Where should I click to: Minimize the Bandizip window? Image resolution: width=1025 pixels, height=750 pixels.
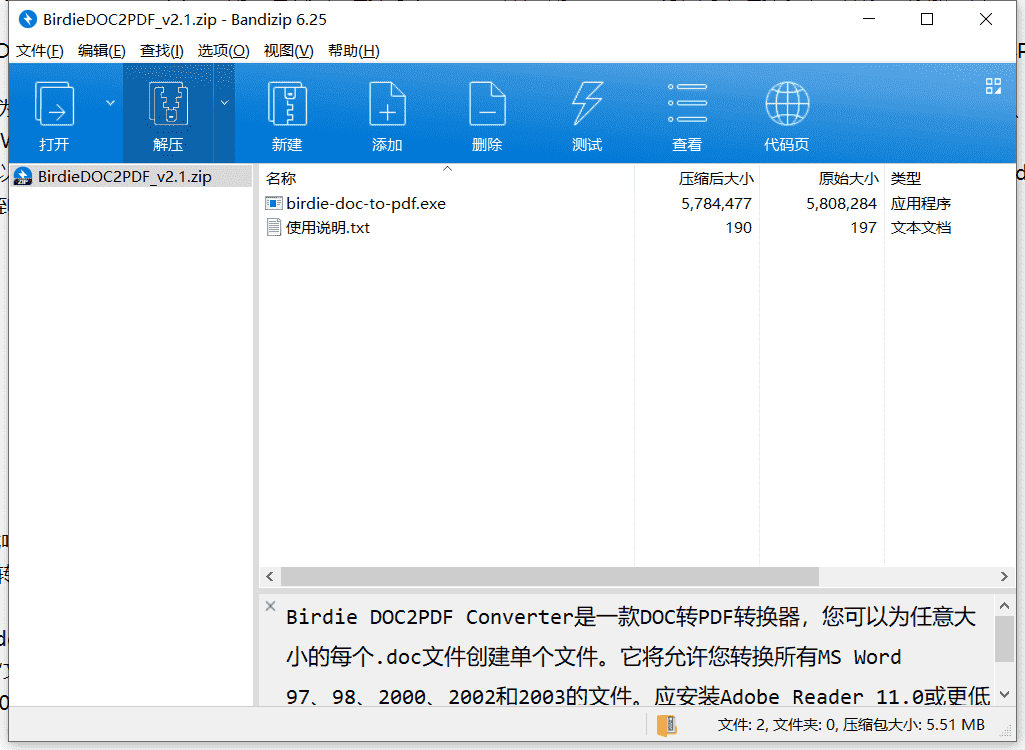(x=869, y=19)
